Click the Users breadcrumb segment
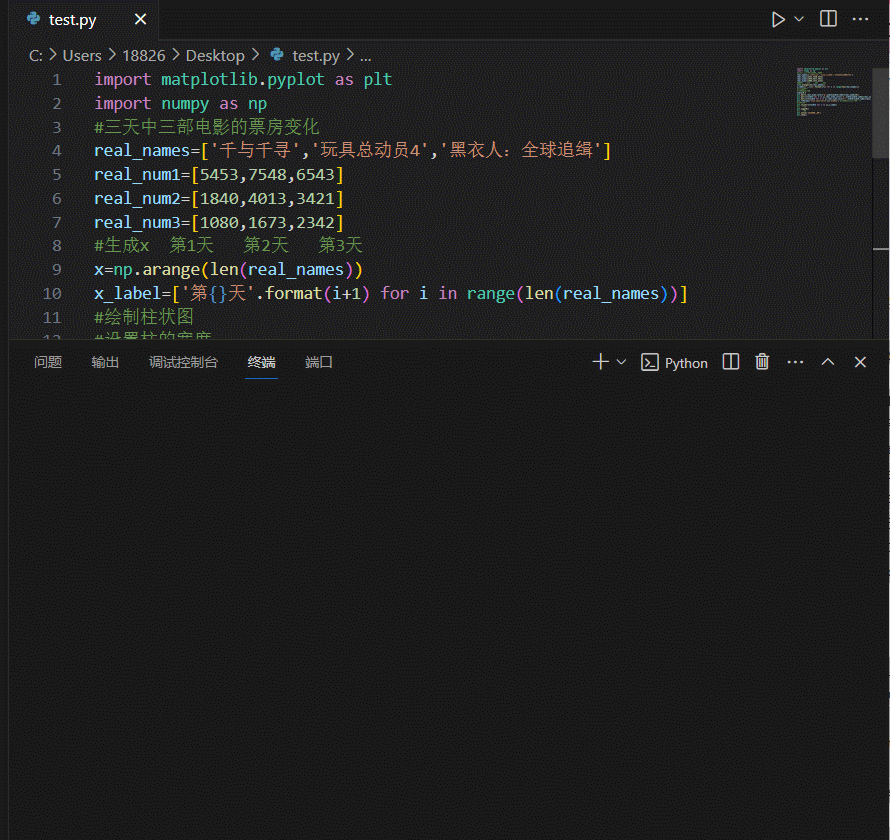 click(82, 56)
